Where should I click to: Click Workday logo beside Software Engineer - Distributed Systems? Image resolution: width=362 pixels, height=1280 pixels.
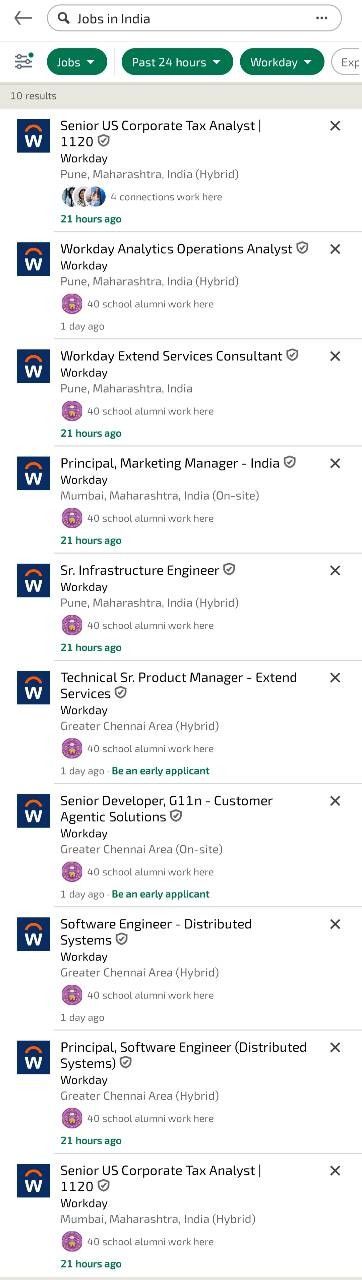coord(33,934)
